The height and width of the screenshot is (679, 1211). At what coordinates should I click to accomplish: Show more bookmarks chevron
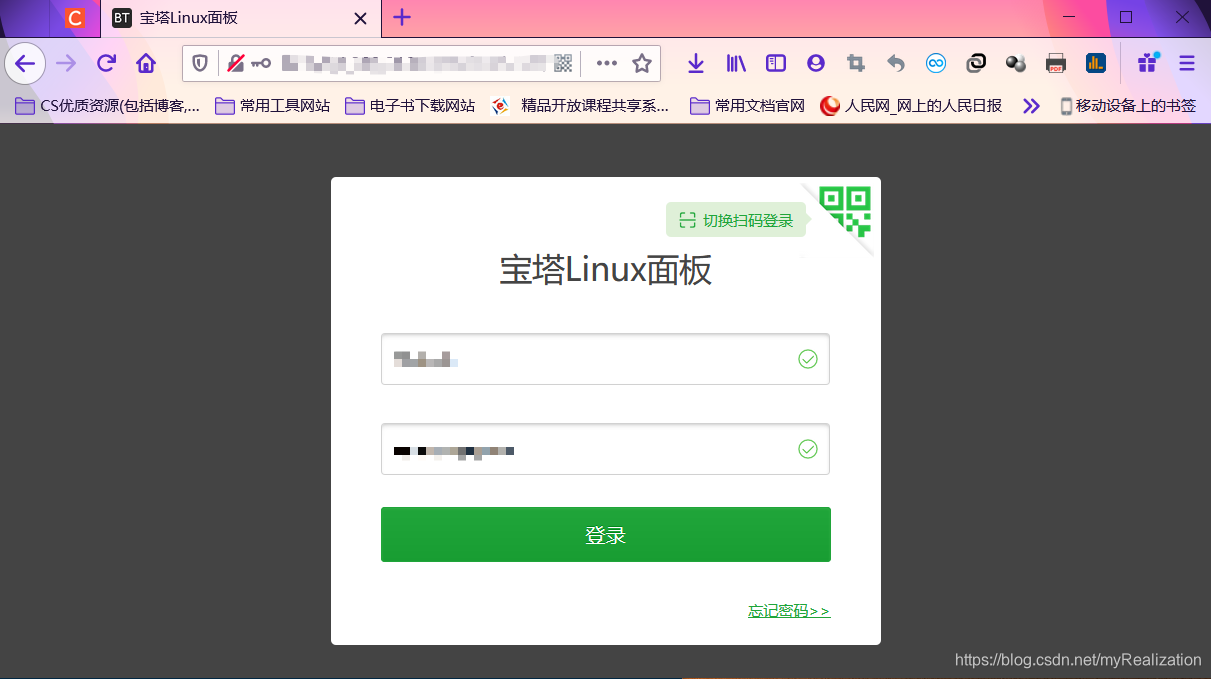(x=1031, y=105)
